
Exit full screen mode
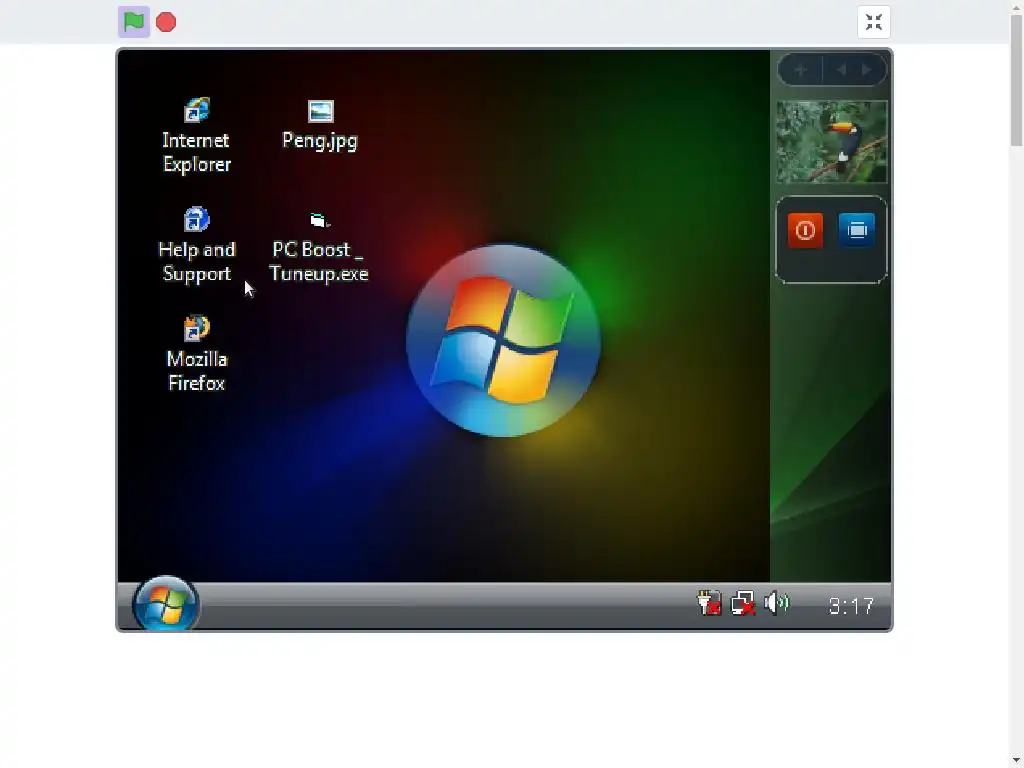point(874,22)
